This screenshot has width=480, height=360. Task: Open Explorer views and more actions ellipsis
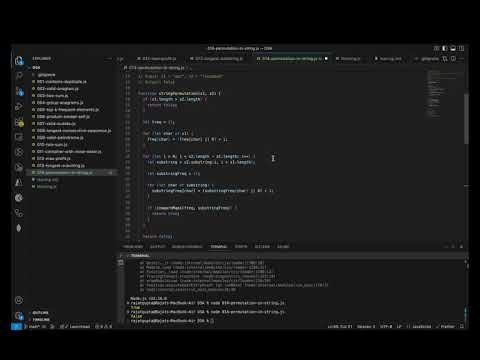coord(108,59)
